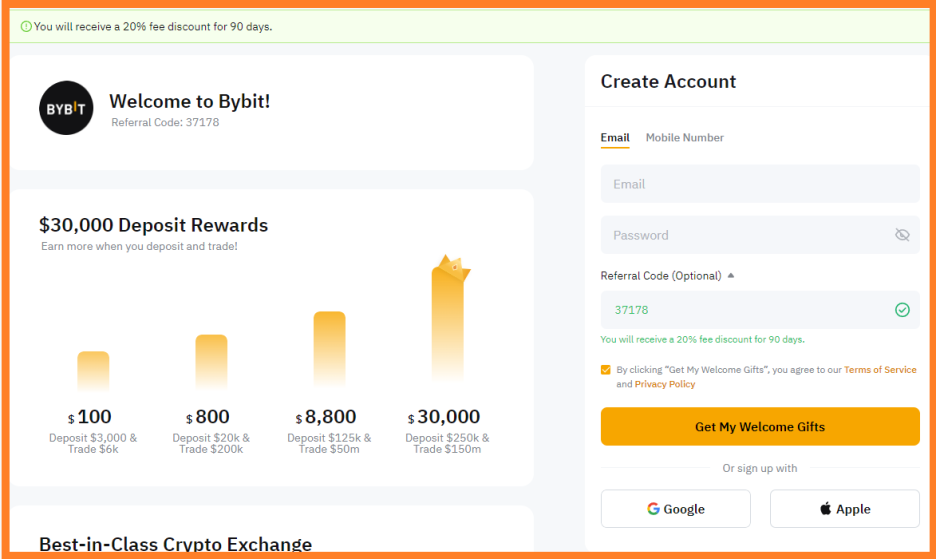
Task: Click "Best-in-Class Crypto Exchange" heading
Action: coord(176,544)
